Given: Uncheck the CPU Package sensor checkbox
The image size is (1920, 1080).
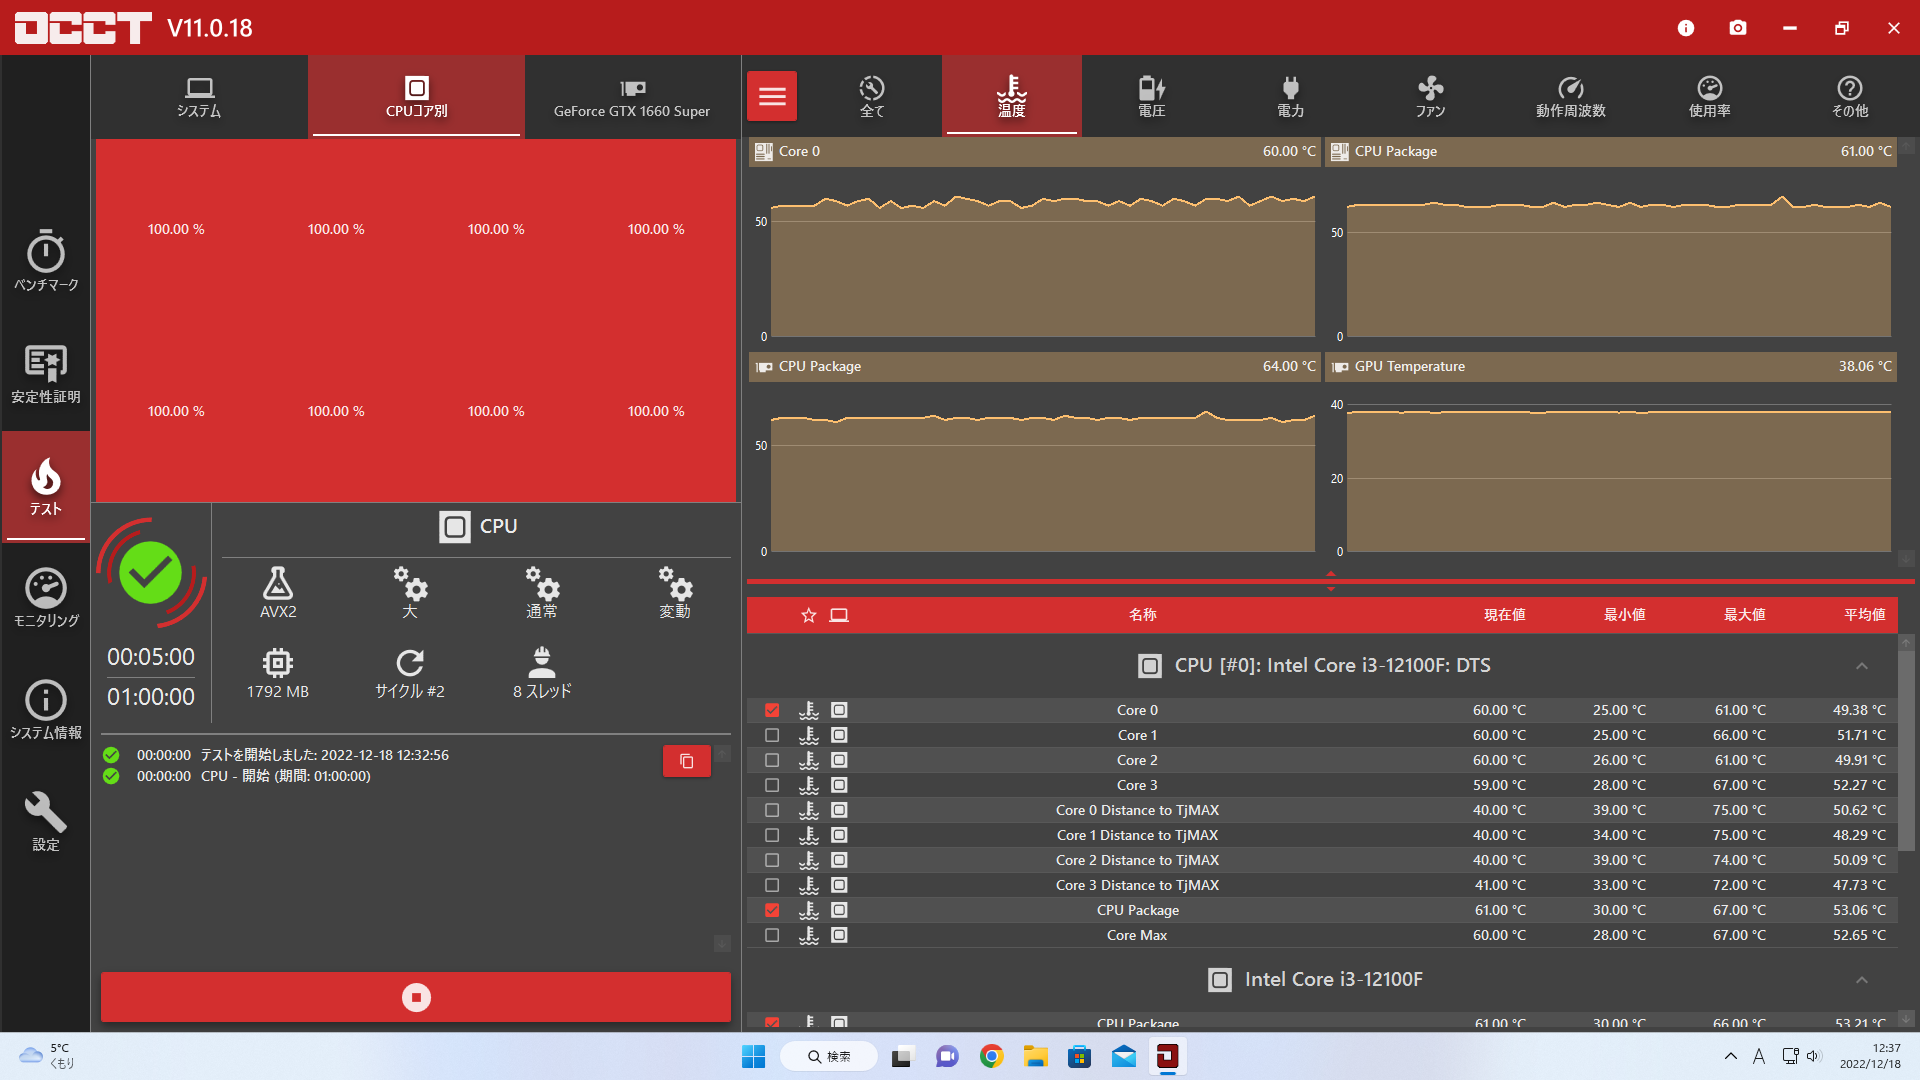Looking at the screenshot, I should point(772,910).
